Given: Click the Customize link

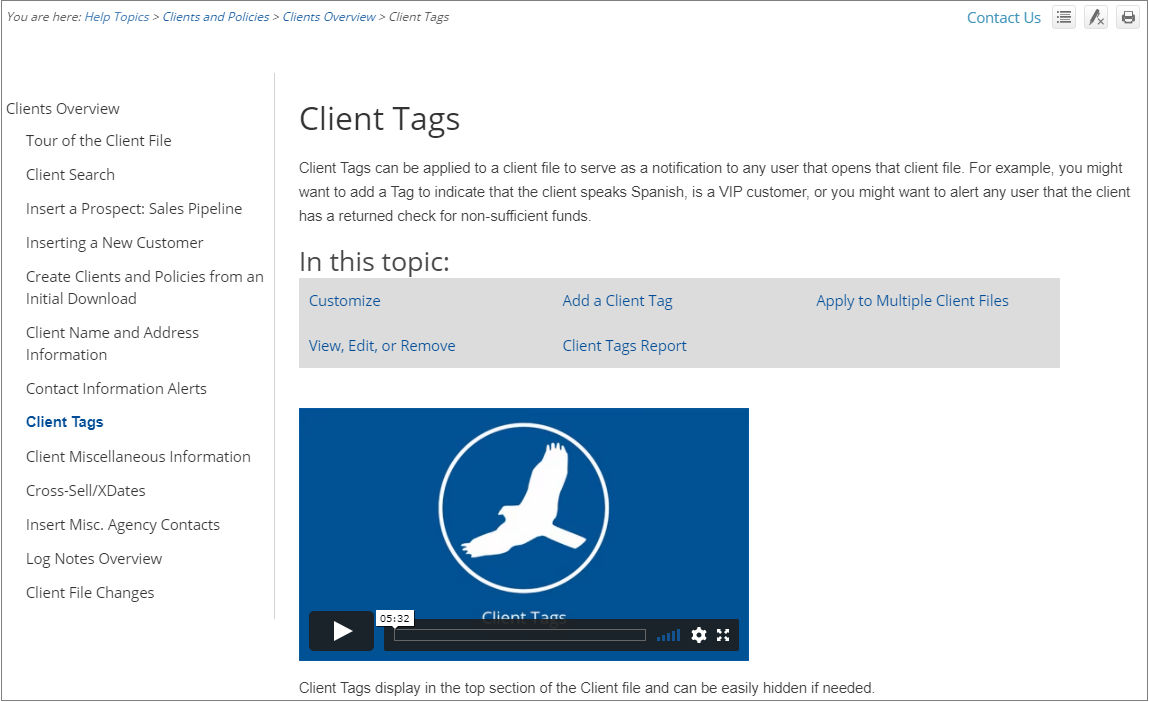Looking at the screenshot, I should point(344,300).
